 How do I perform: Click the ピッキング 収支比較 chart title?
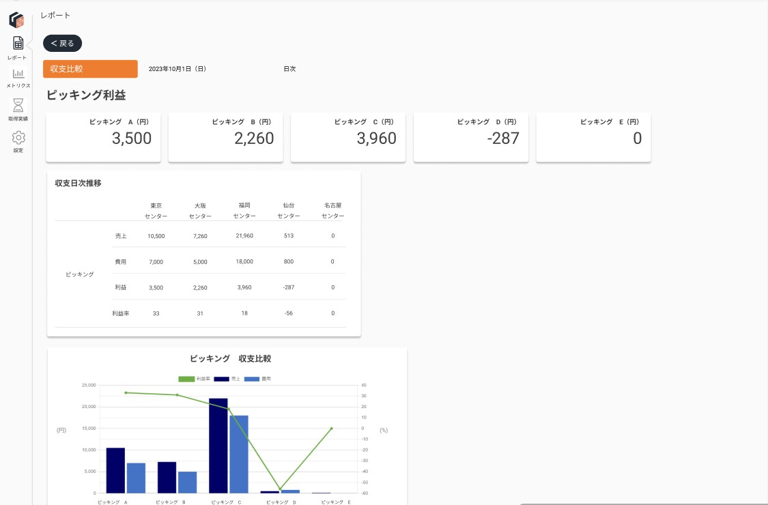[230, 359]
